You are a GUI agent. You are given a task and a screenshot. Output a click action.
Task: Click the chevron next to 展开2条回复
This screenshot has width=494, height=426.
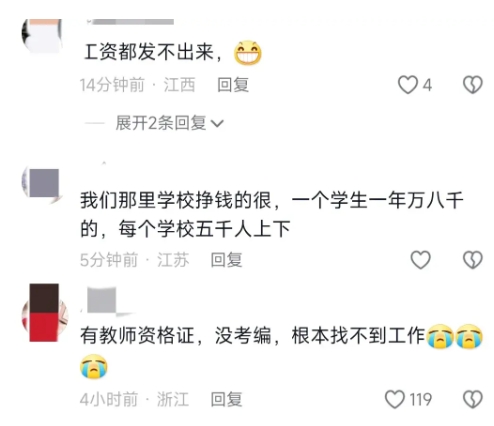(x=217, y=124)
